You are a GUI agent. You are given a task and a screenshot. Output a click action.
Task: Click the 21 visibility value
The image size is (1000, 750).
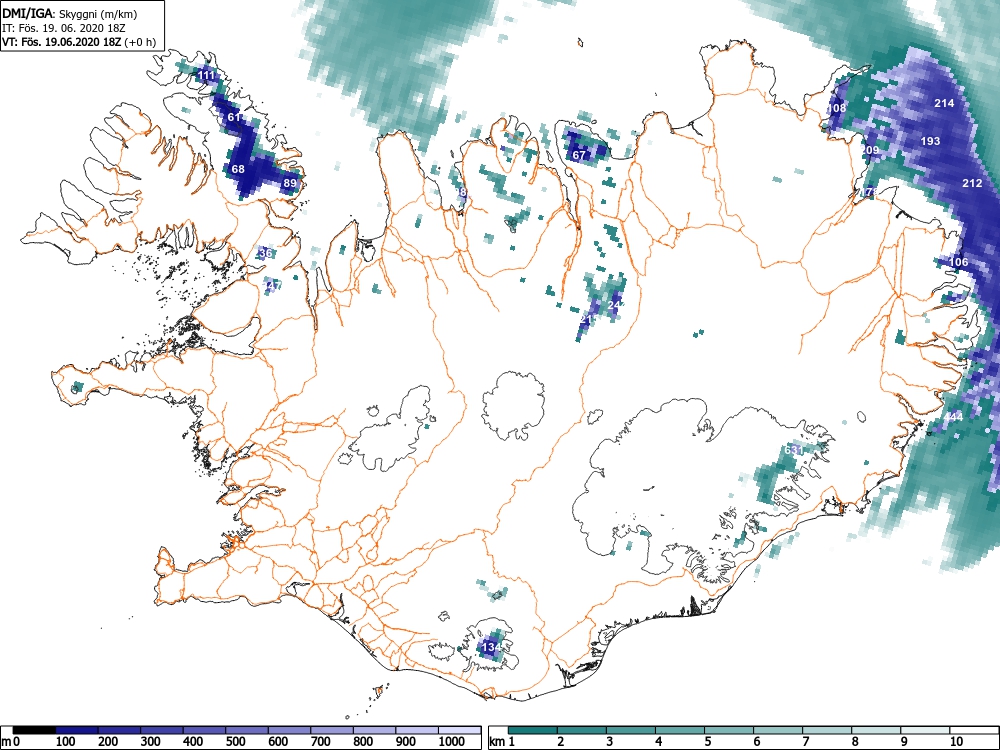pos(587,318)
